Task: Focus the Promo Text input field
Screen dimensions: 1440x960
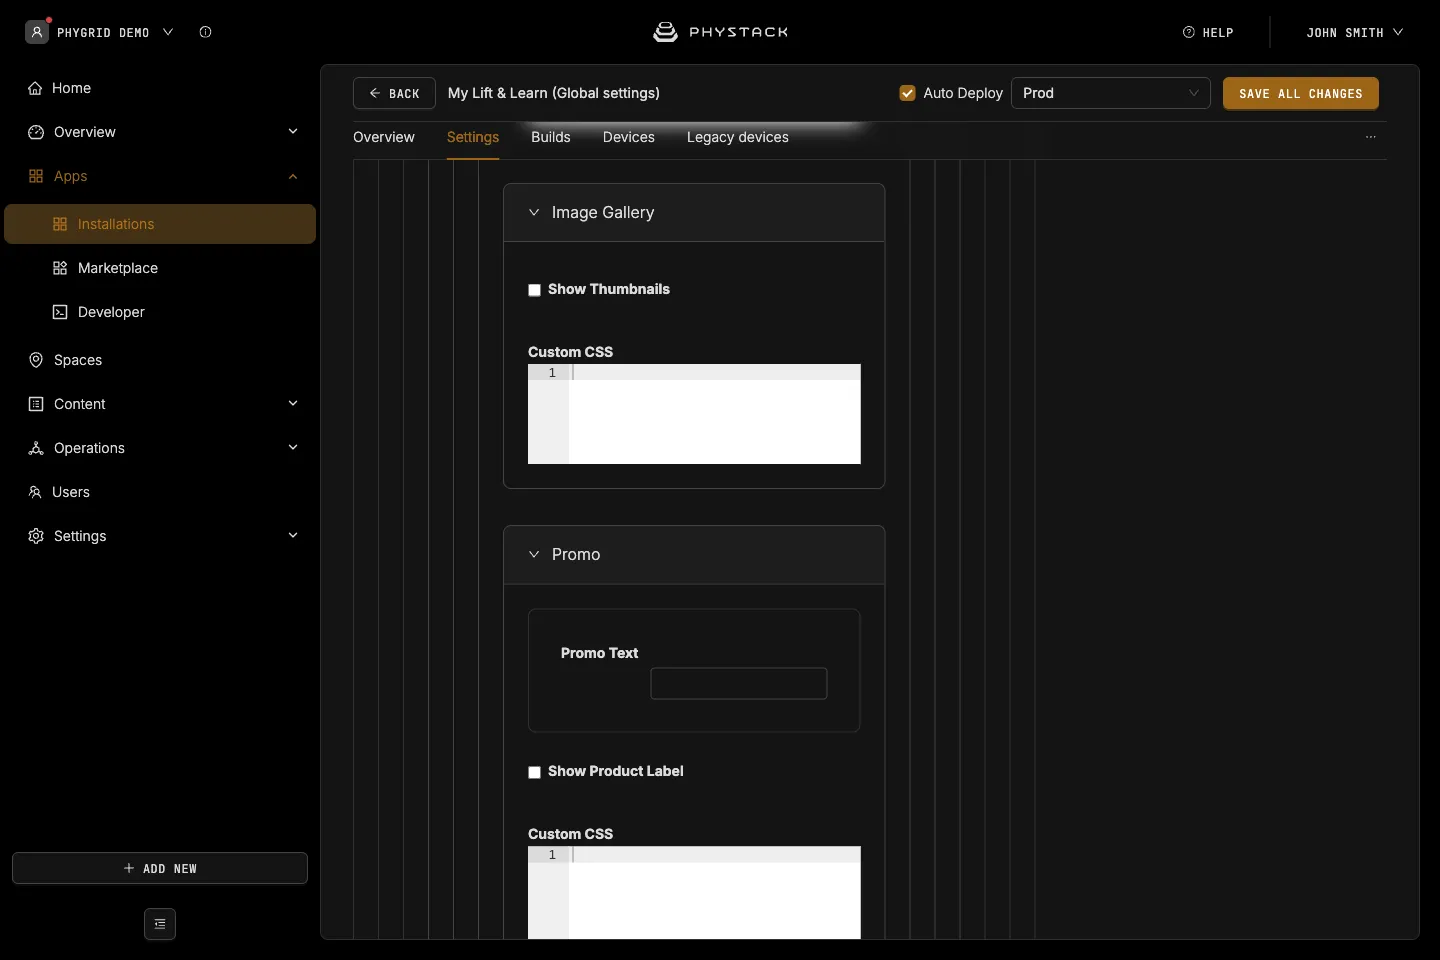Action: 739,684
